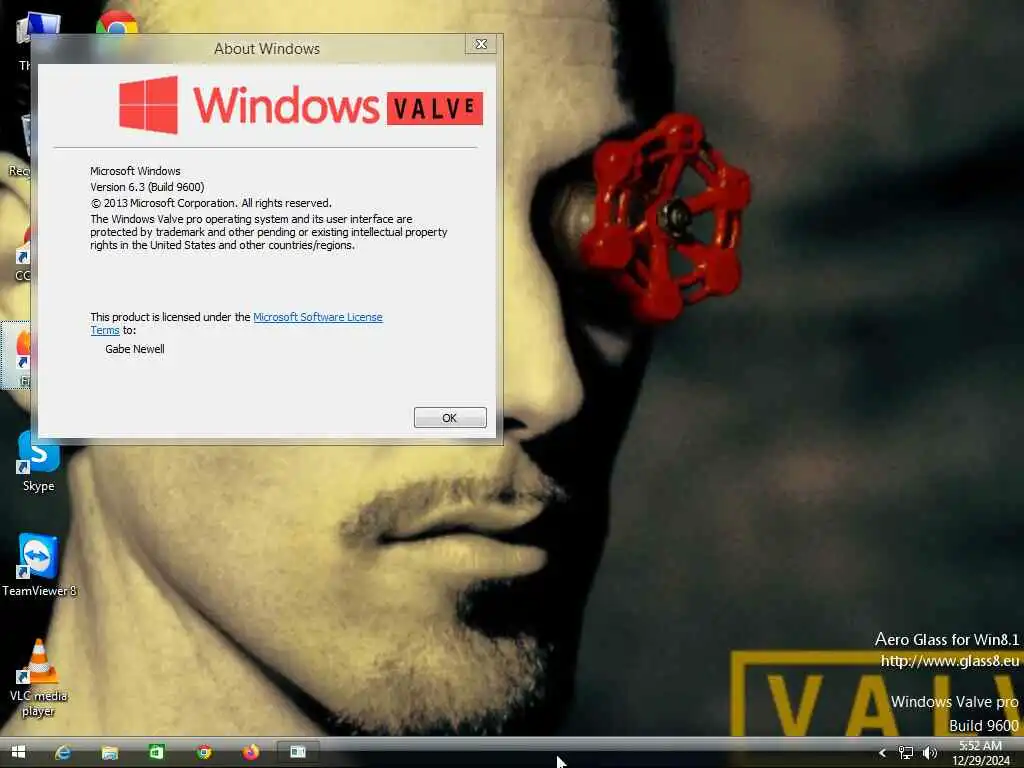
Task: Open the clock showing 5:52 AM
Action: click(981, 753)
